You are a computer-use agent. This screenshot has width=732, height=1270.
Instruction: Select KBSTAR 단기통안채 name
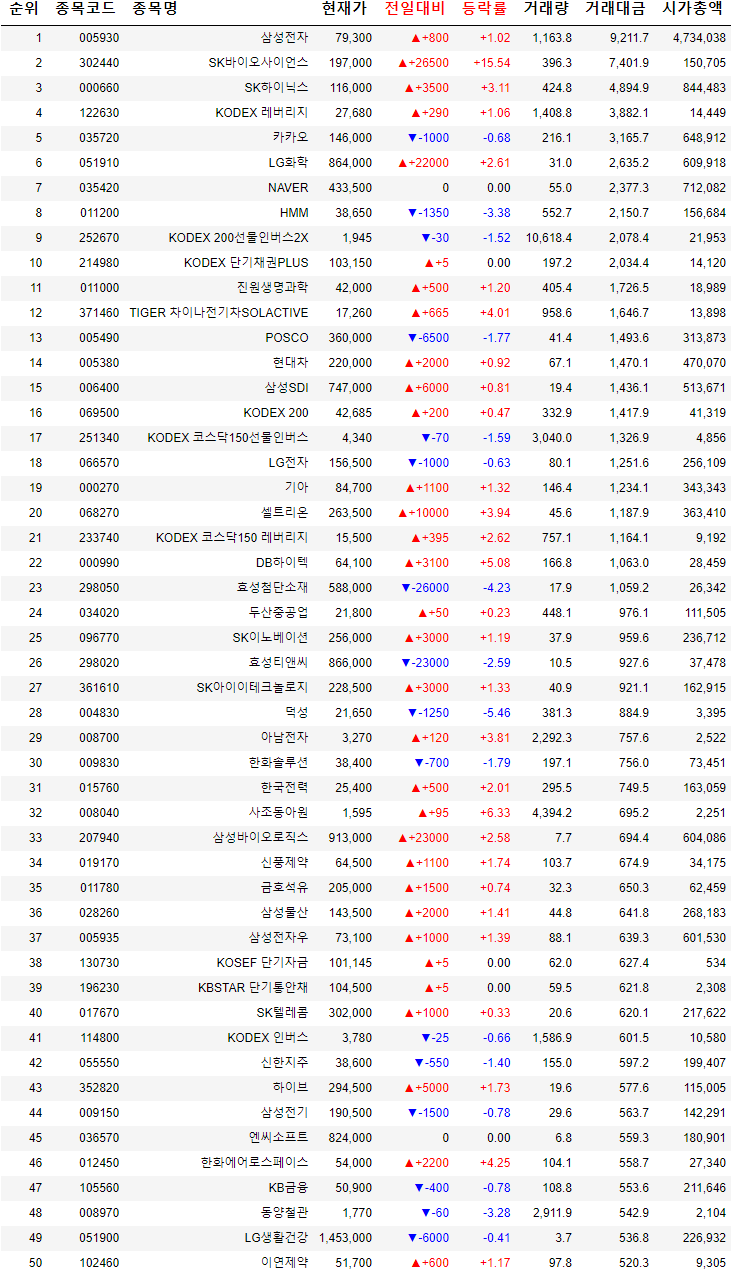(x=254, y=988)
